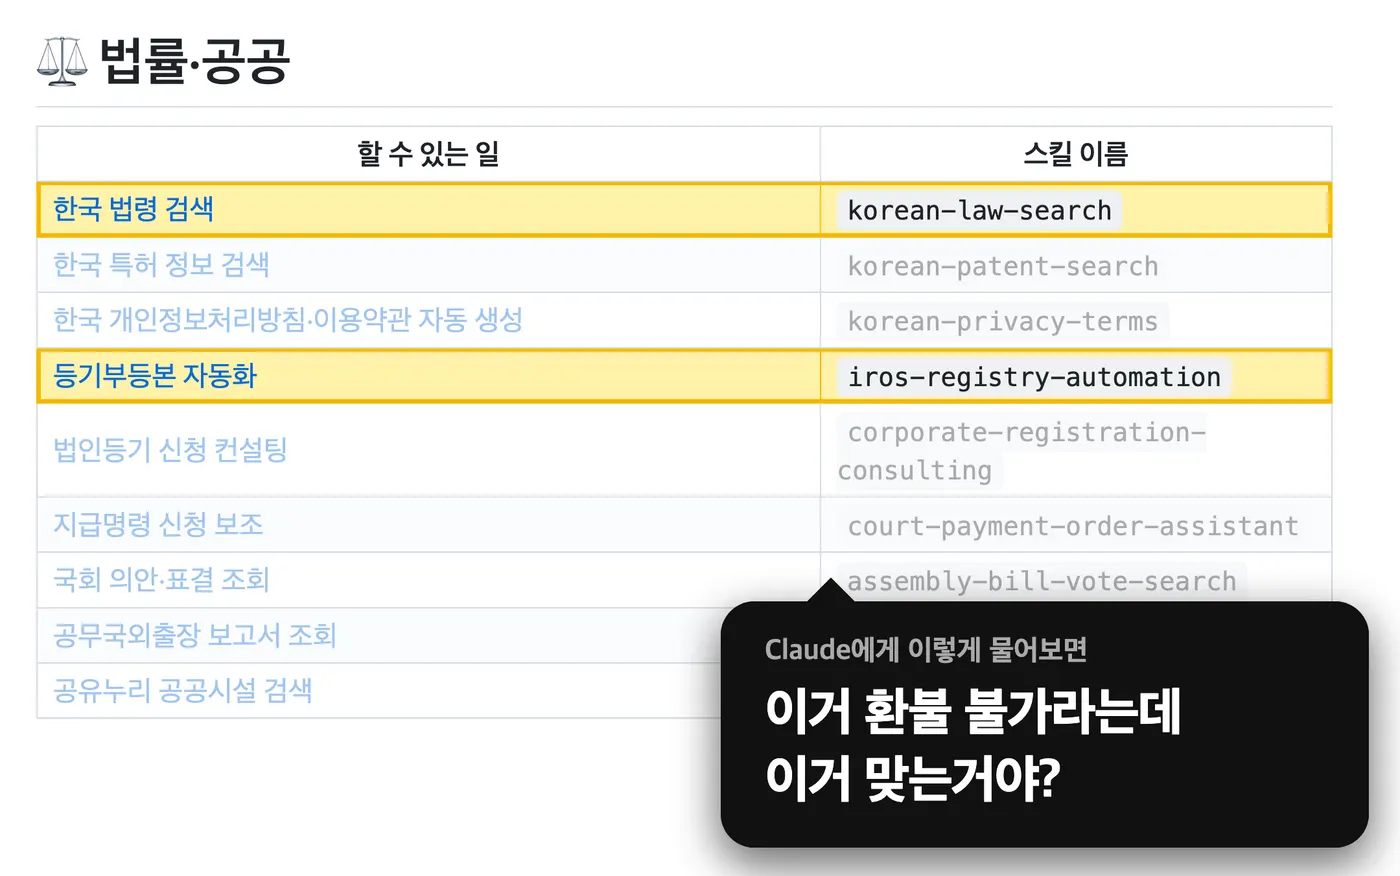Click the balance scale icon beside 법률·공공
1400x876 pixels.
pos(62,61)
